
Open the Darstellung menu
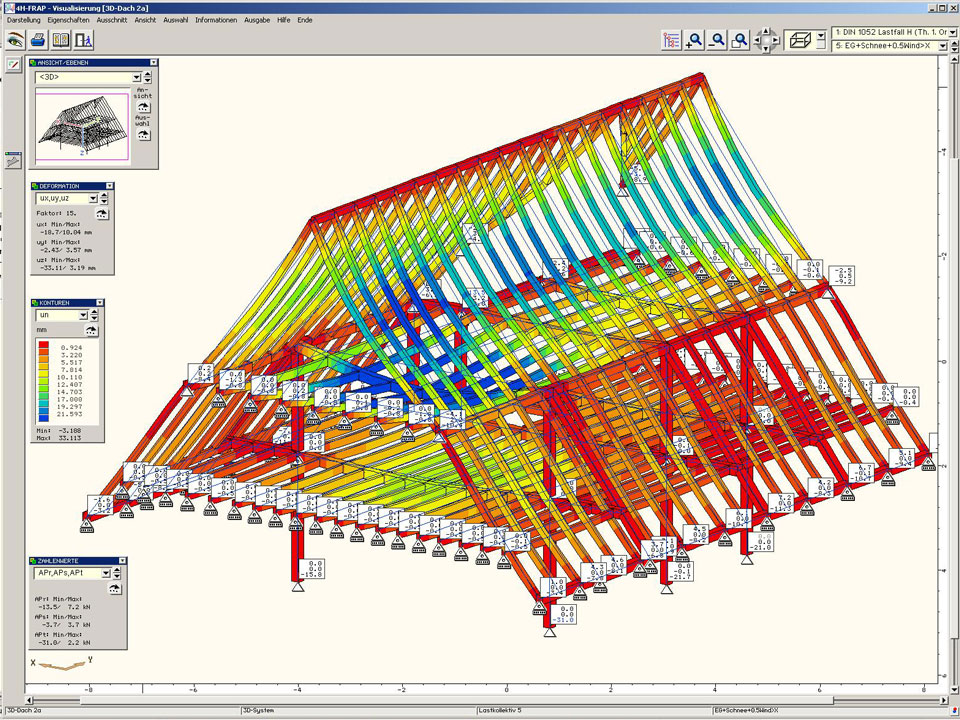(x=24, y=20)
